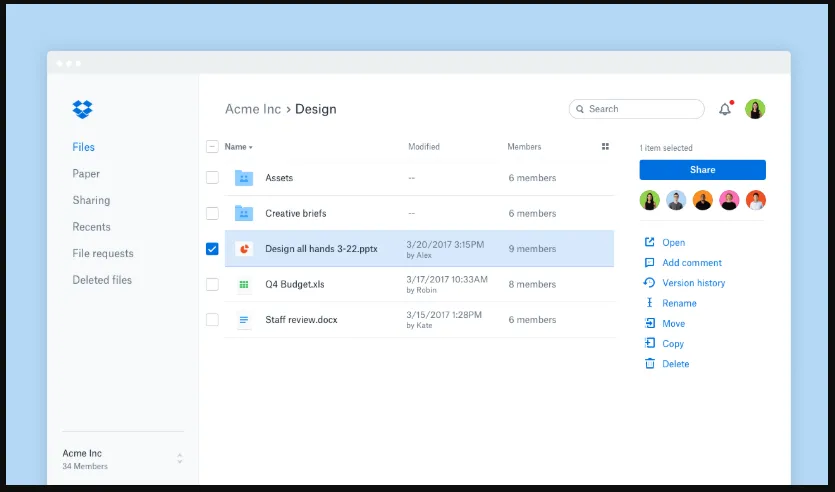
Task: Click the Move arrow icon
Action: pyautogui.click(x=649, y=323)
